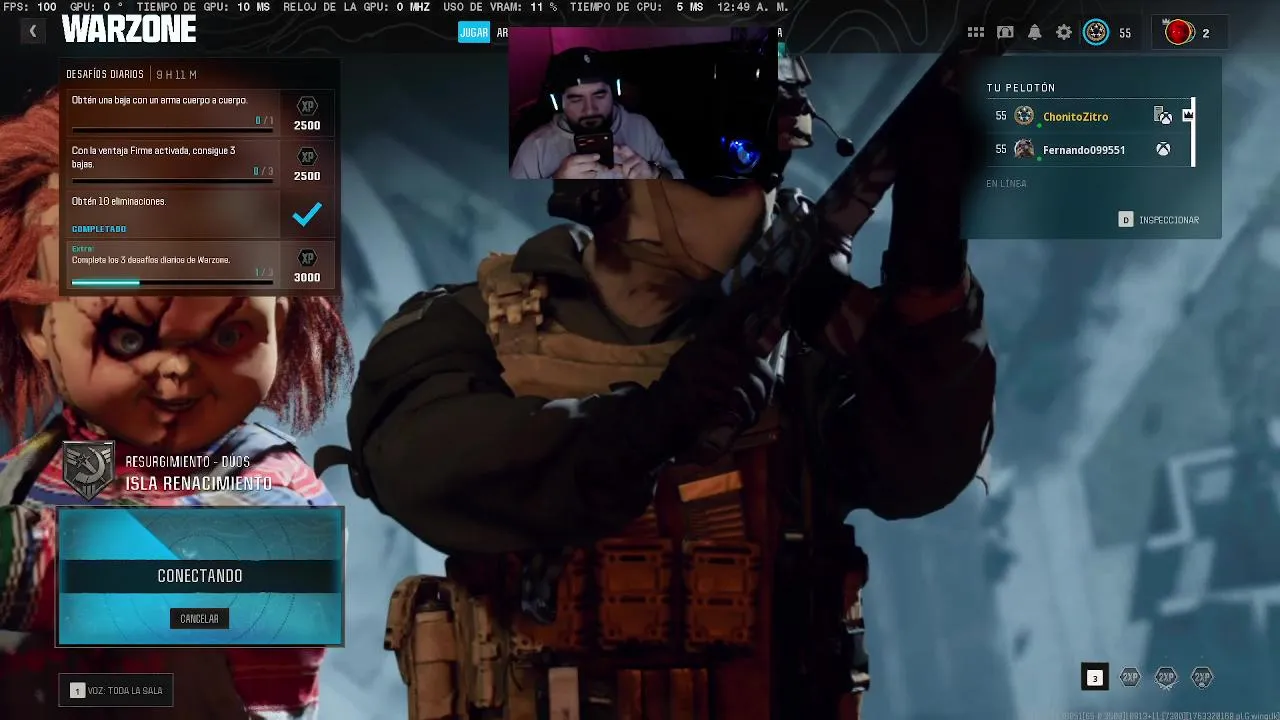Click DESAFÍOS DIARIOS header
The width and height of the screenshot is (1280, 720).
pyautogui.click(x=105, y=75)
